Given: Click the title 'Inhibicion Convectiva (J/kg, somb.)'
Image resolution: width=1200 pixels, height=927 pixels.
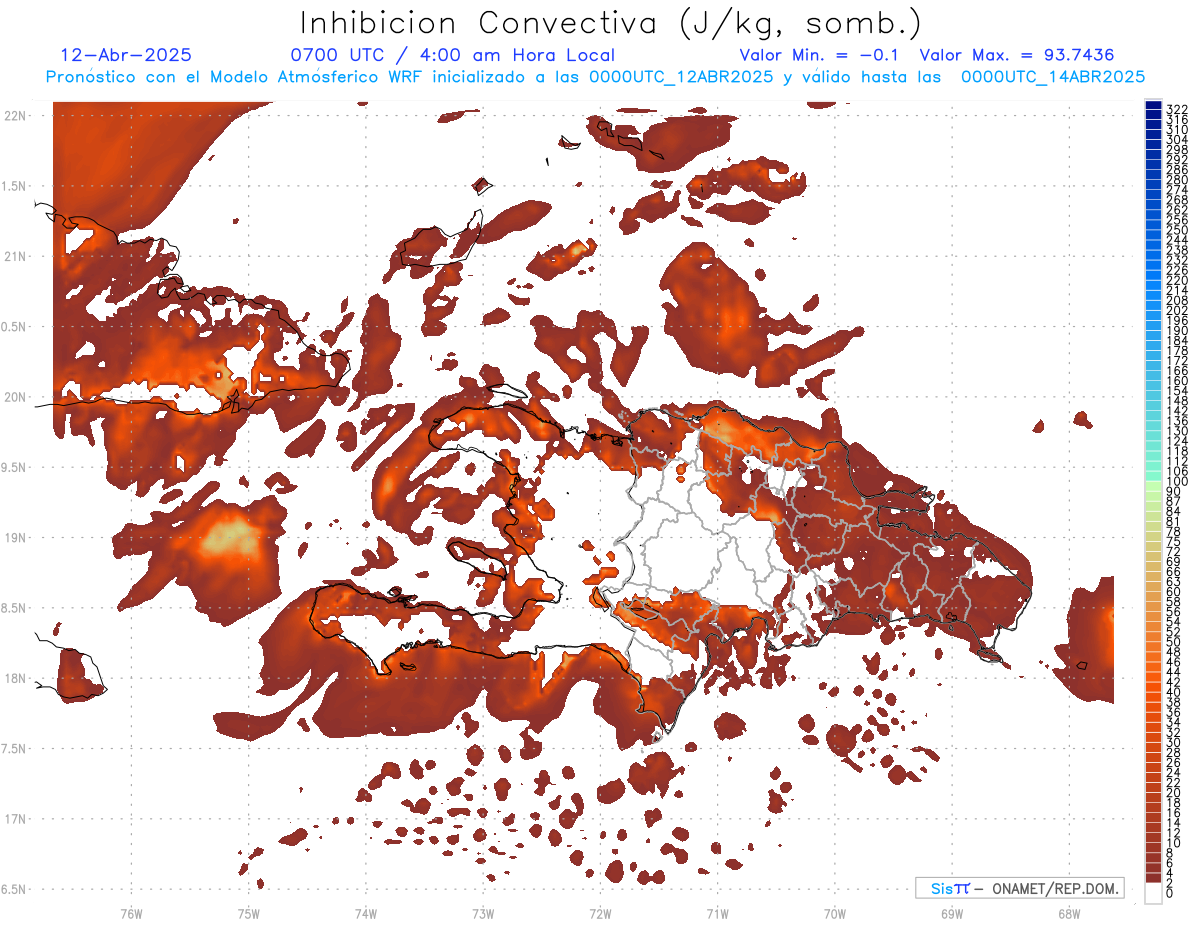Looking at the screenshot, I should (611, 23).
